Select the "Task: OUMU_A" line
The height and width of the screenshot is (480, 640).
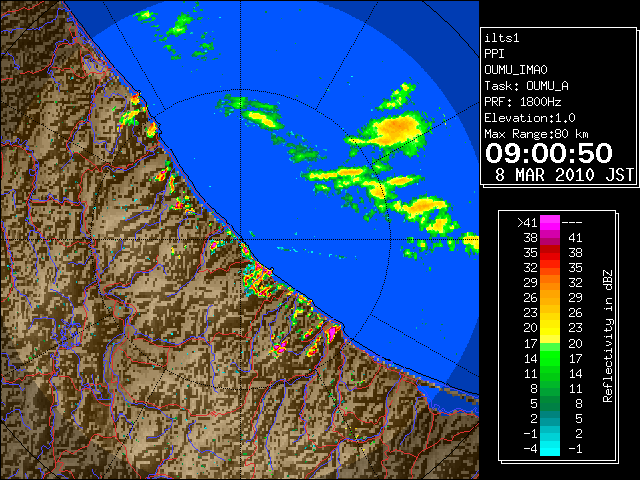(527, 86)
